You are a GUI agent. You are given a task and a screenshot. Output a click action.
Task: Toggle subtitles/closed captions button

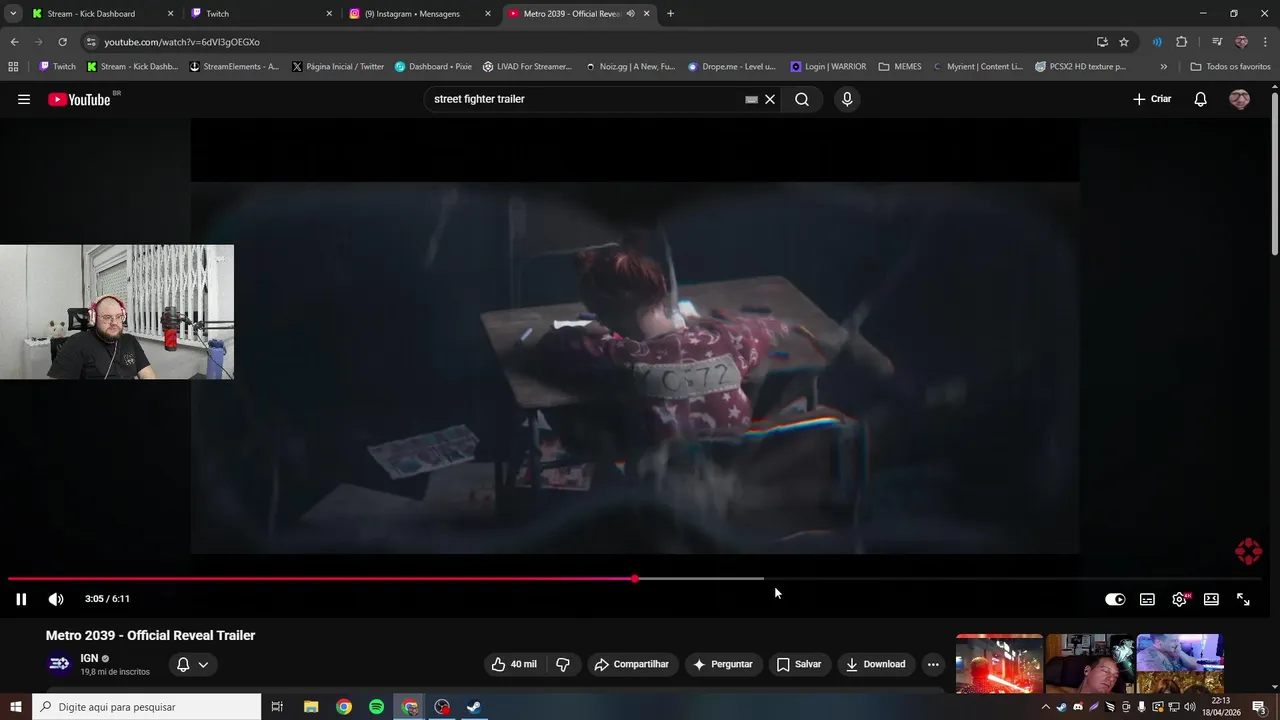pos(1147,599)
